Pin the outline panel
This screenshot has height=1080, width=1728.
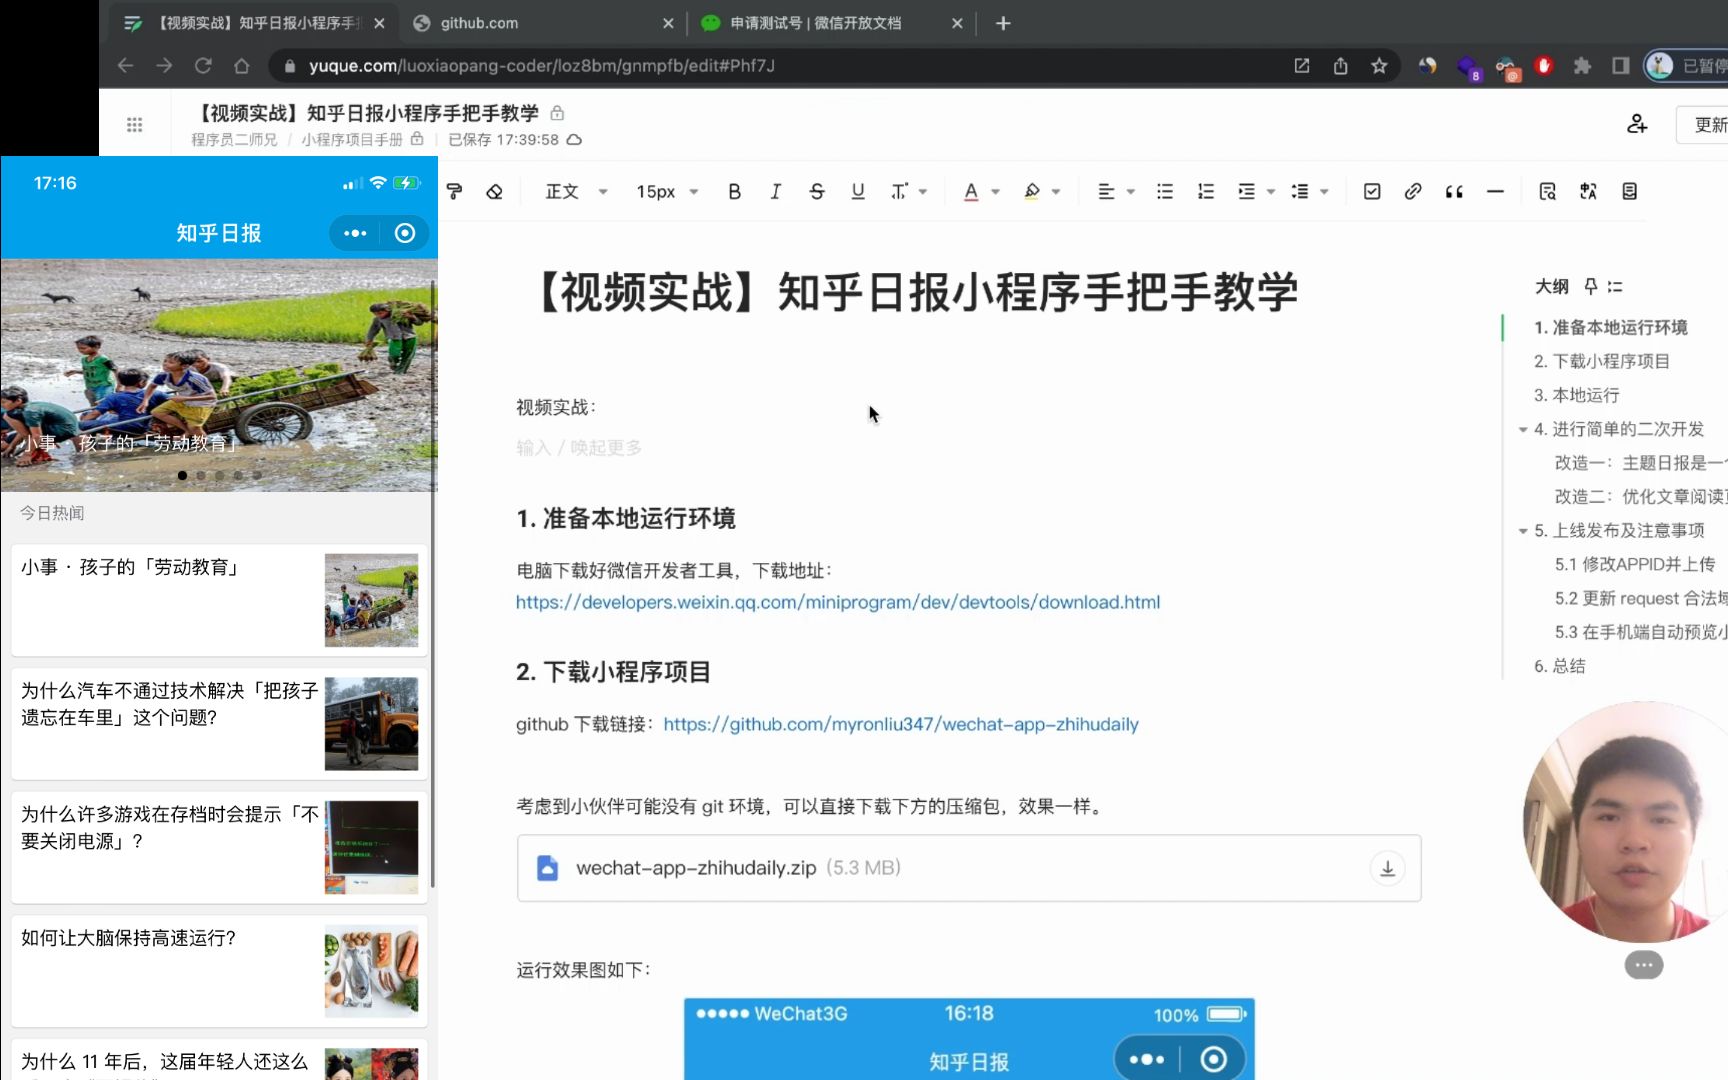pyautogui.click(x=1590, y=287)
